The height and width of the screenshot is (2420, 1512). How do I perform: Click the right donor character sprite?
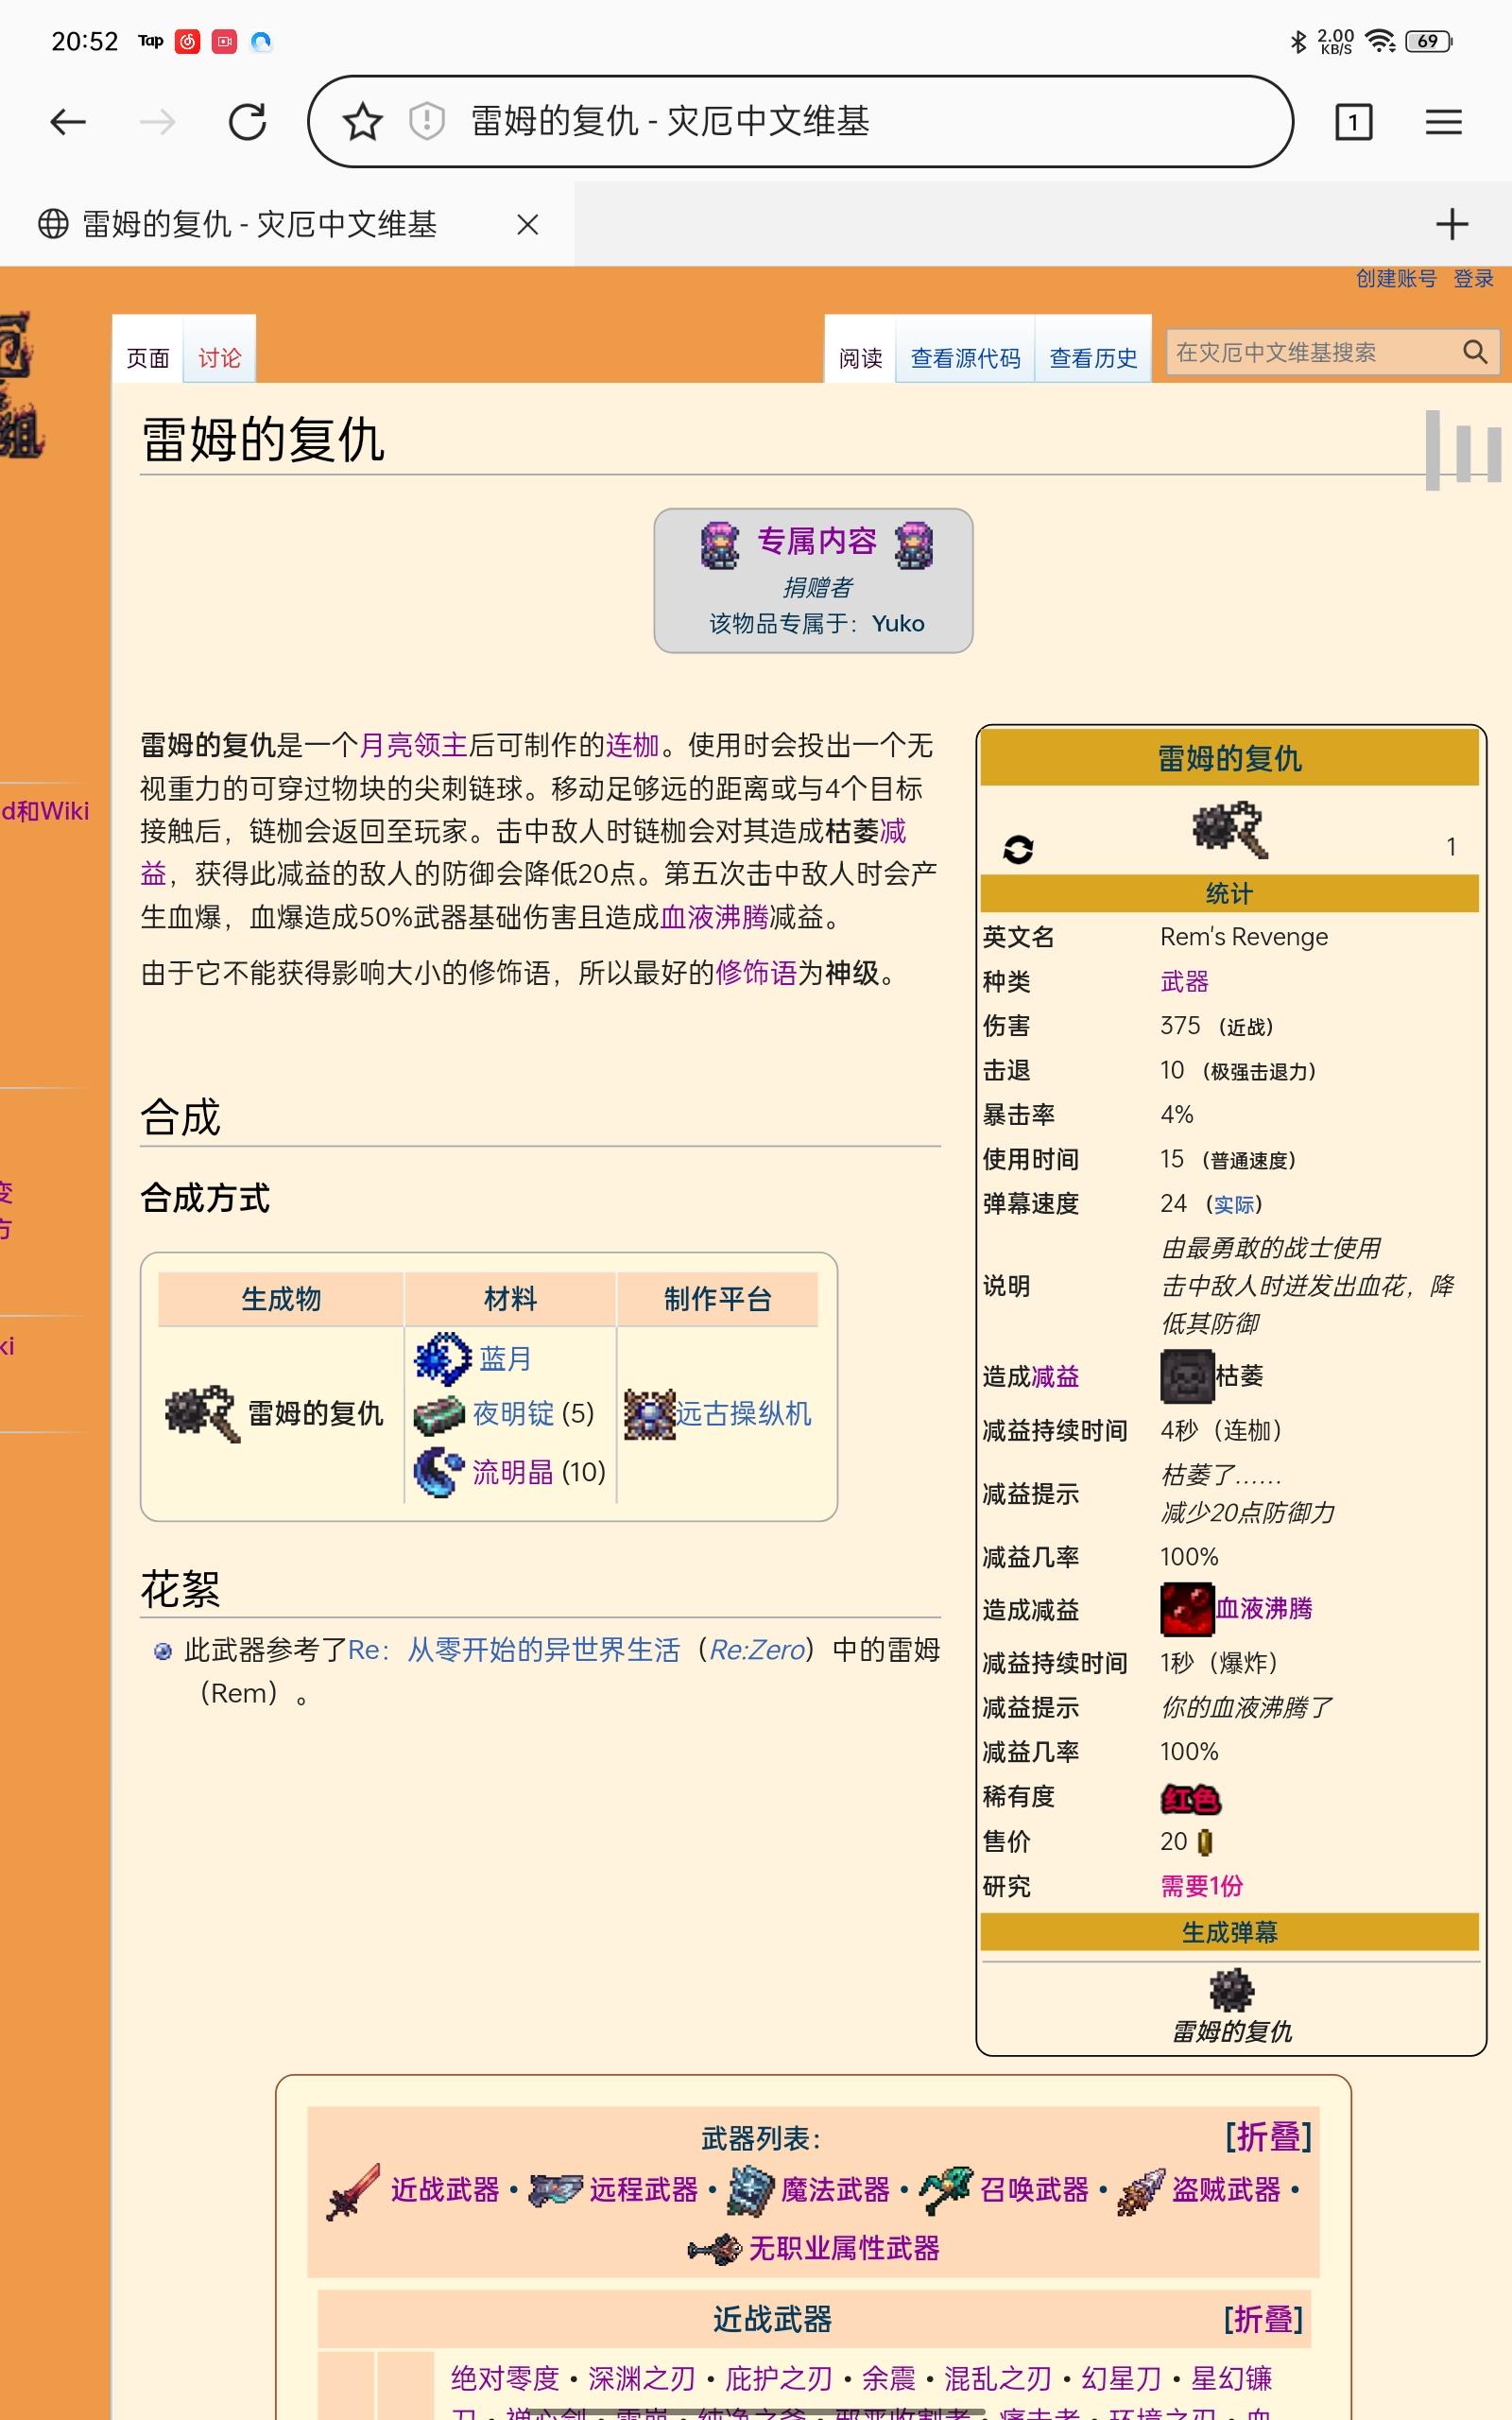(913, 545)
